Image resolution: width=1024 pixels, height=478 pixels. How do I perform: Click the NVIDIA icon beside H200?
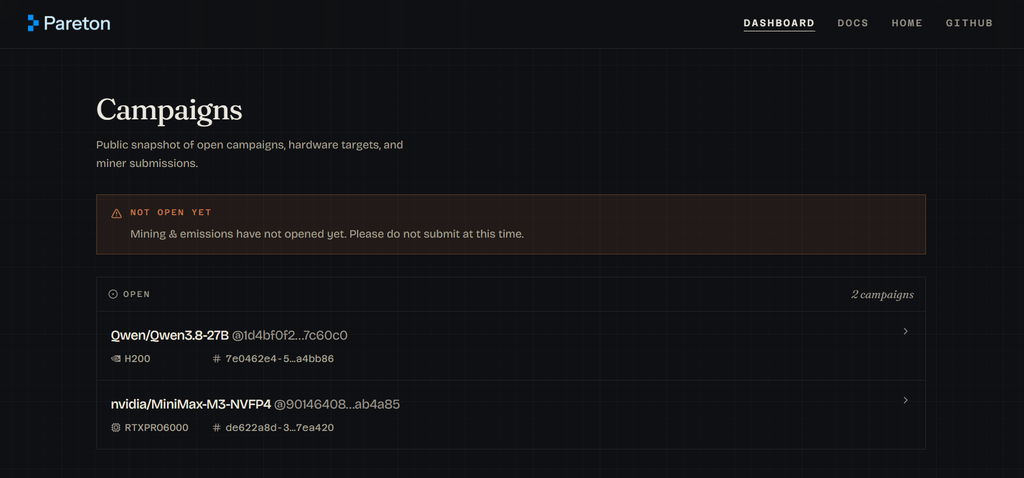tap(116, 358)
